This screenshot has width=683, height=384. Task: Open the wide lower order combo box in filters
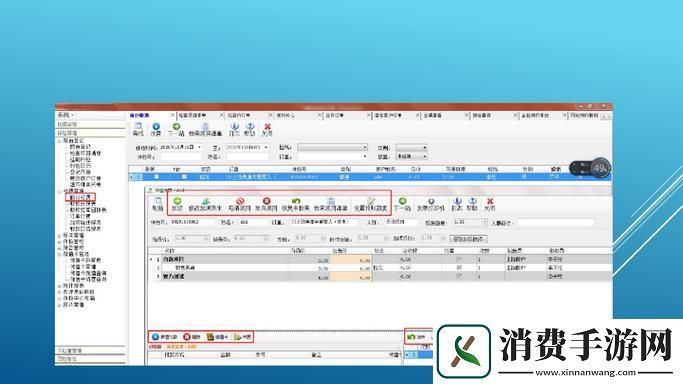332,156
